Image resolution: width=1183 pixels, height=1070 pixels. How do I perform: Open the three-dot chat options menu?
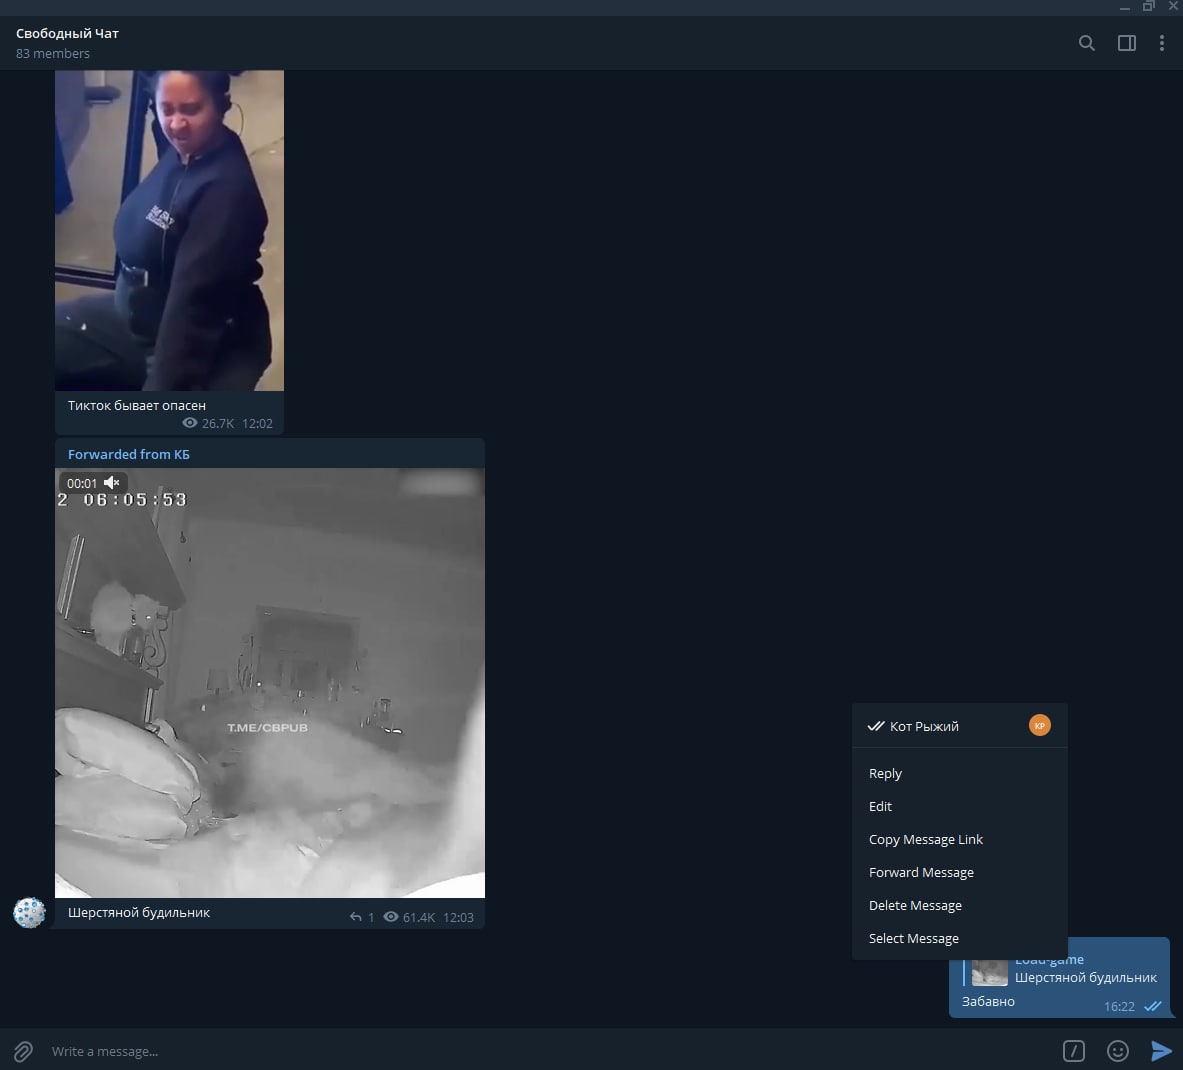tap(1161, 43)
